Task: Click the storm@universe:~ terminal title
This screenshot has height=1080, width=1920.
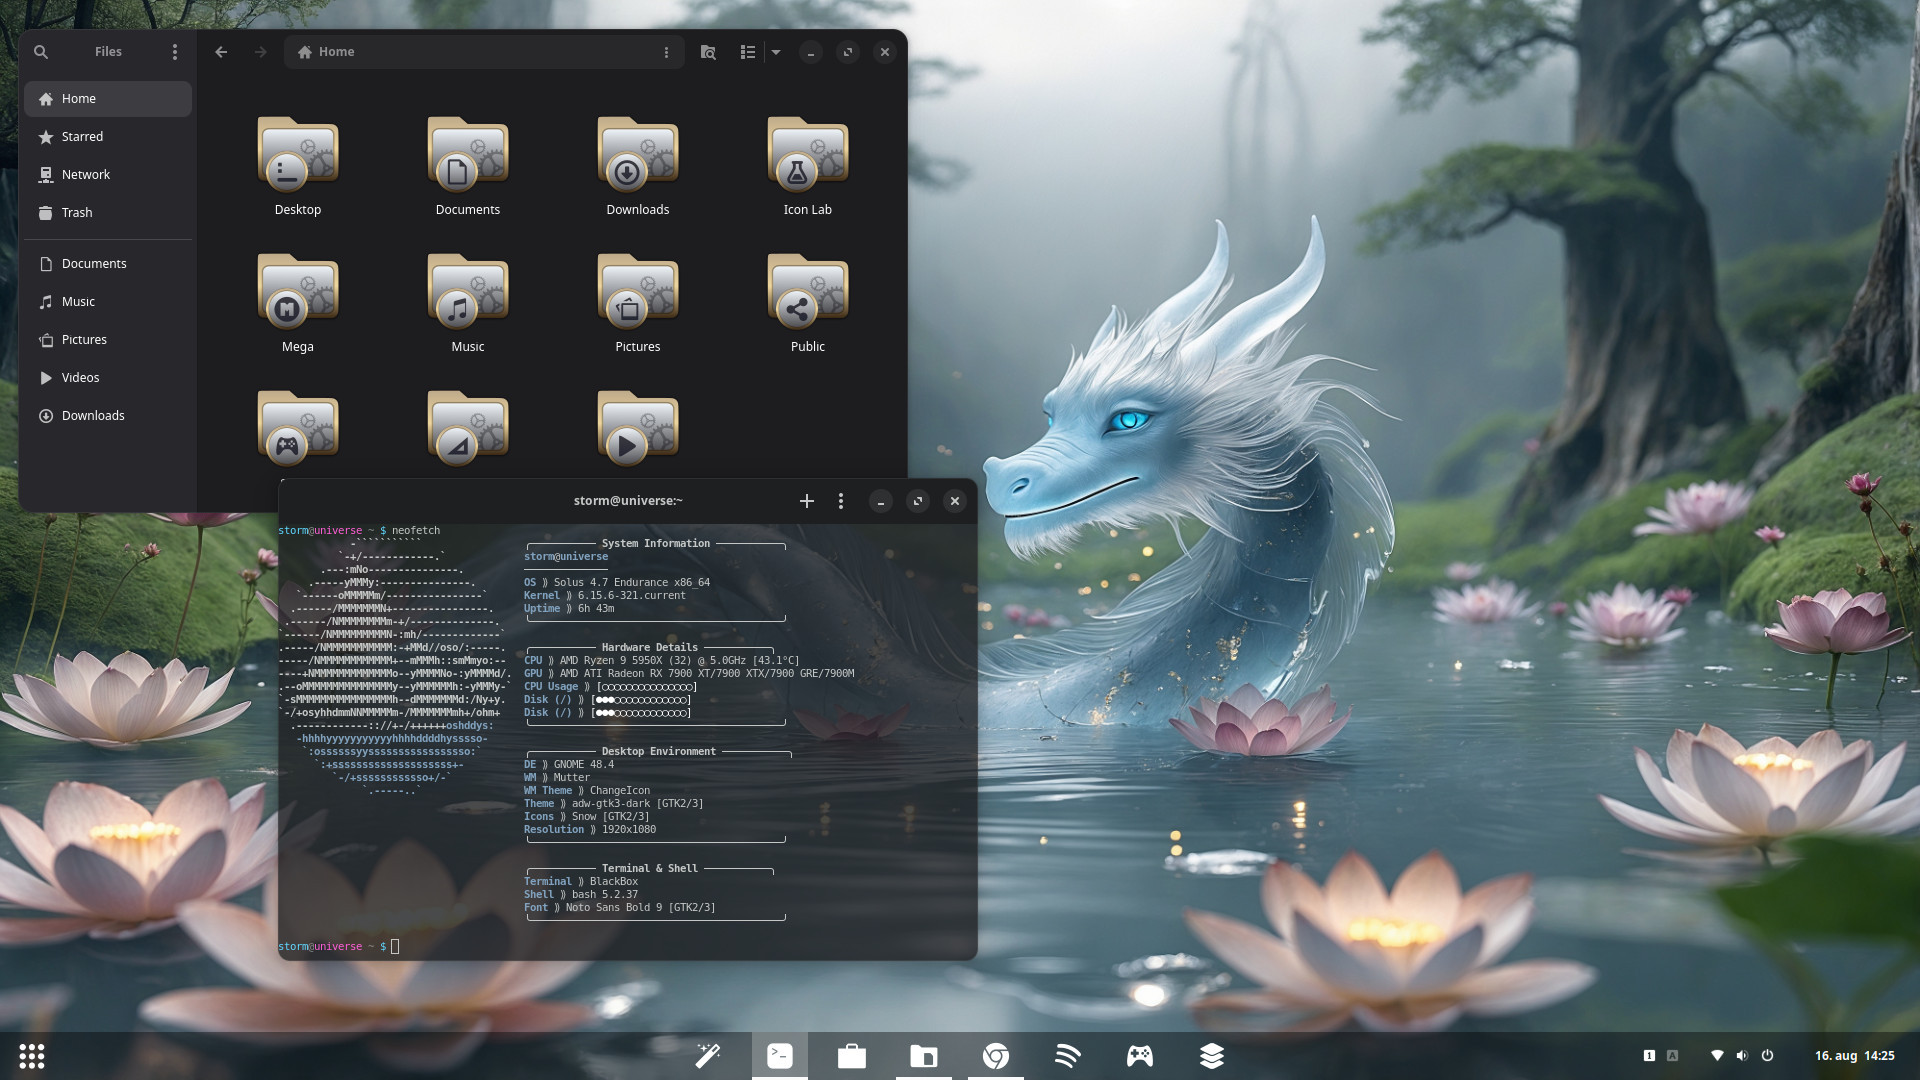Action: tap(628, 501)
